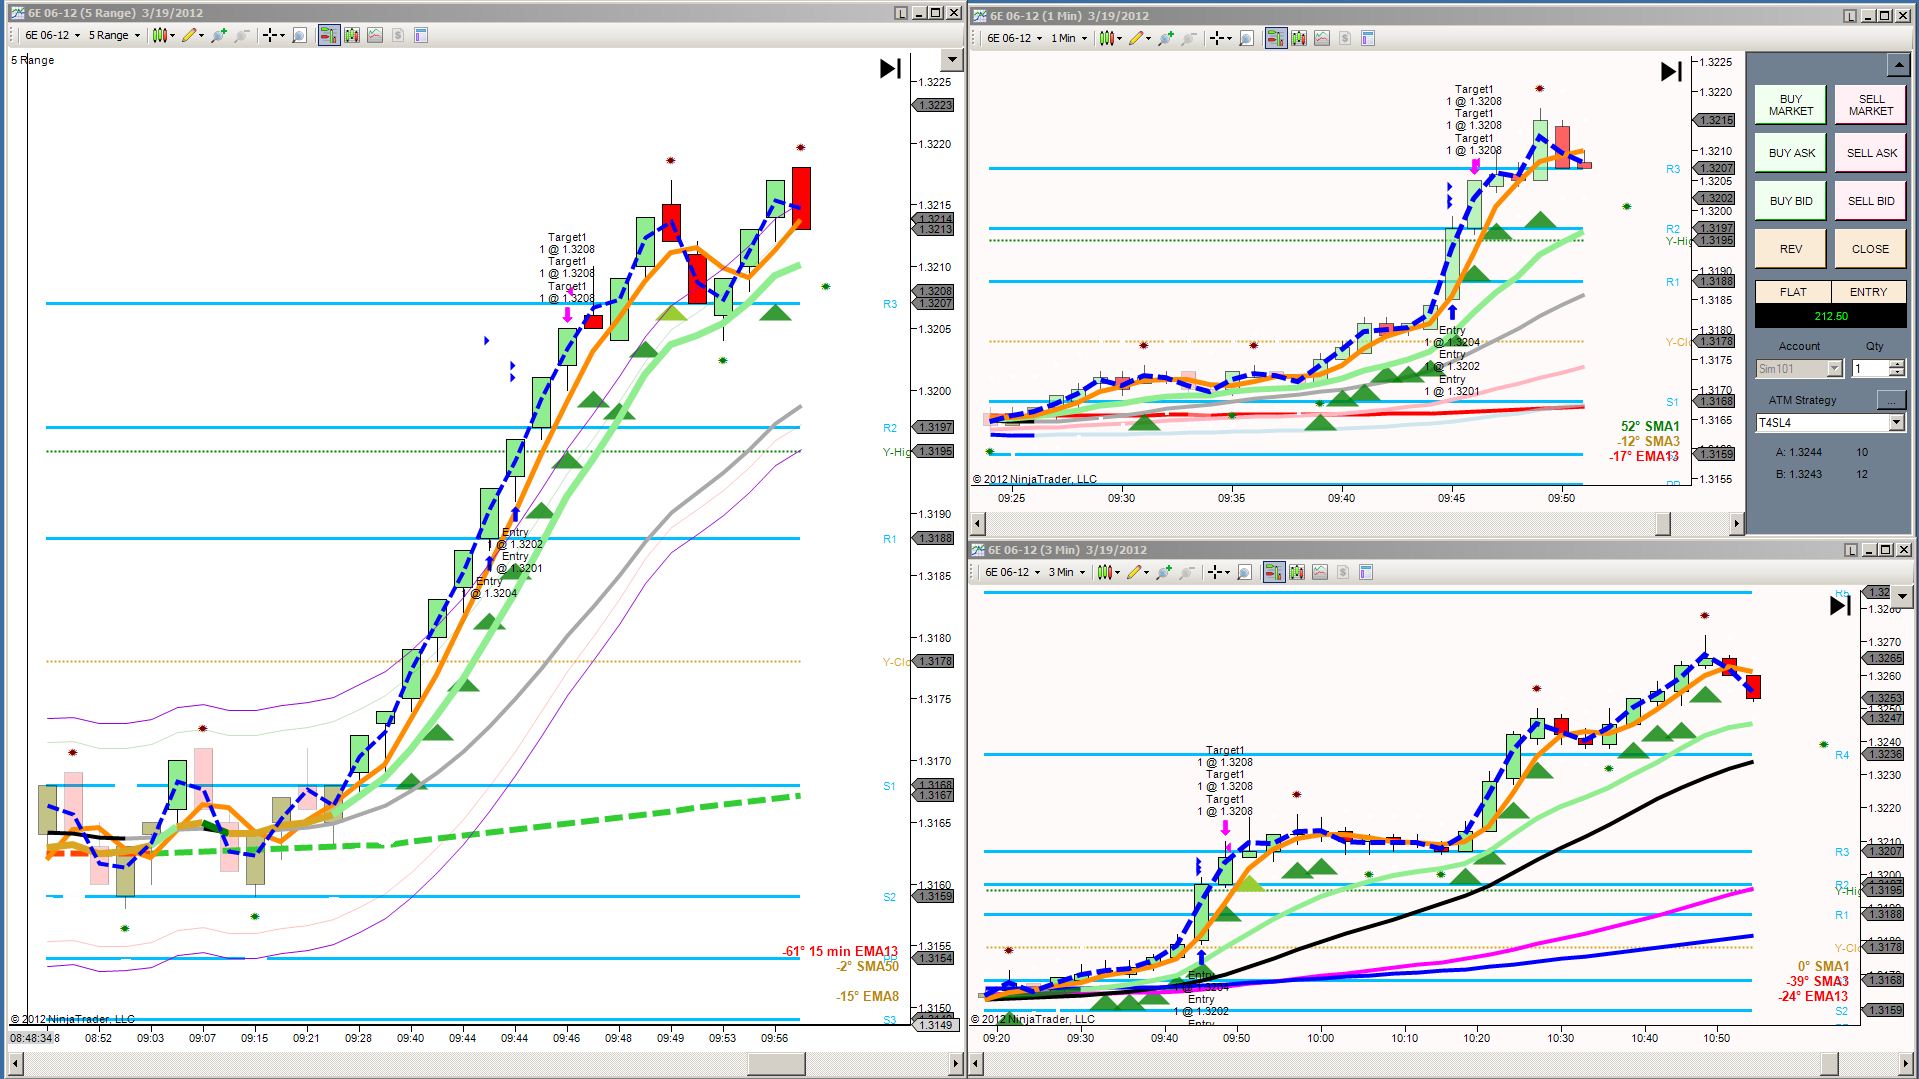This screenshot has height=1079, width=1919.
Task: Click Connect data icon in 1 Min toolbar
Action: click(x=1166, y=38)
